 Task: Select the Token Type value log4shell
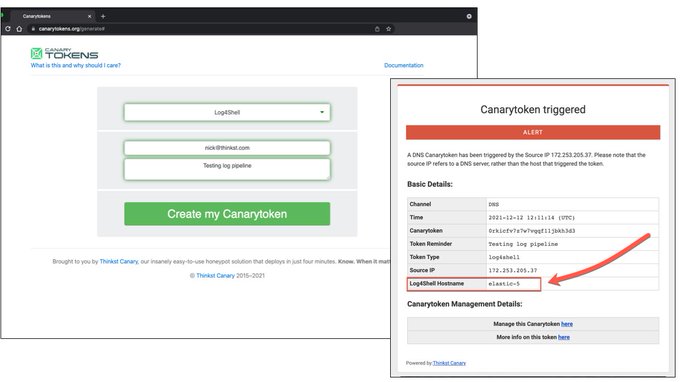504,257
